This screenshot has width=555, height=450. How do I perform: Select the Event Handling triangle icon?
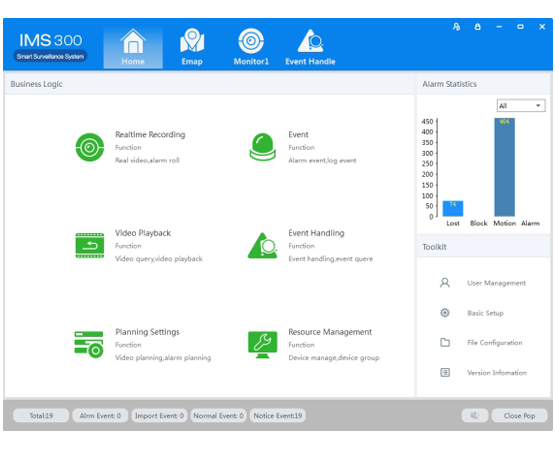(x=262, y=245)
